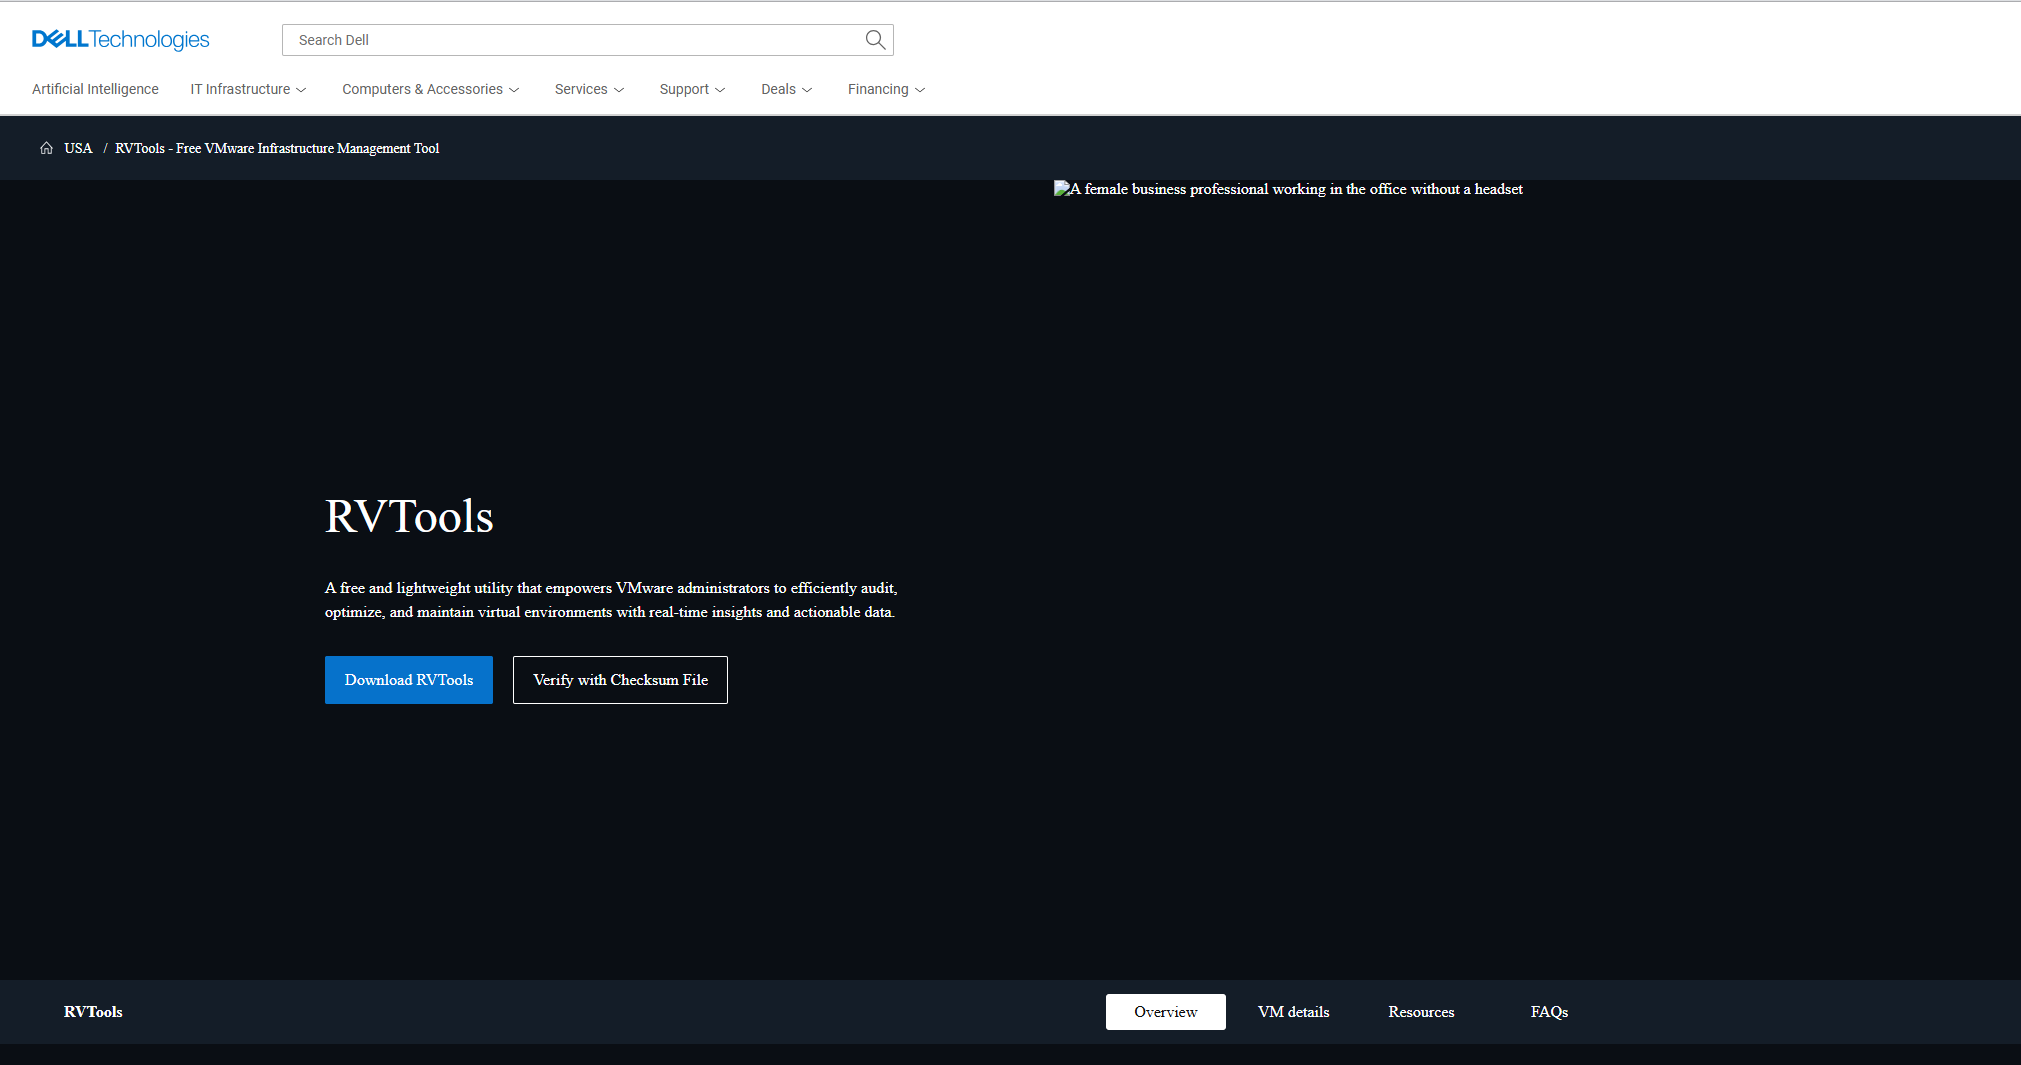
Task: Open the Resources tab
Action: (x=1421, y=1012)
